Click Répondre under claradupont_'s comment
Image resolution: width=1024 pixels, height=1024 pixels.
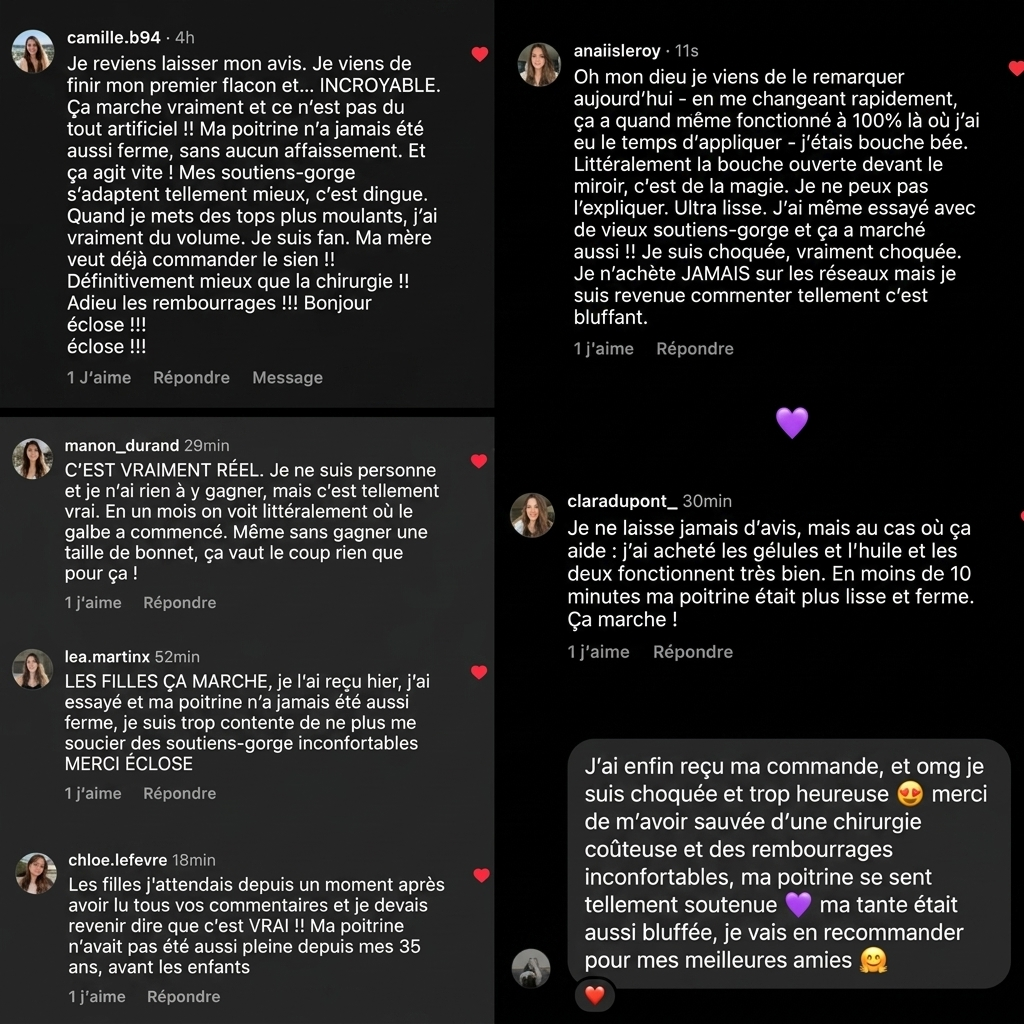(693, 652)
